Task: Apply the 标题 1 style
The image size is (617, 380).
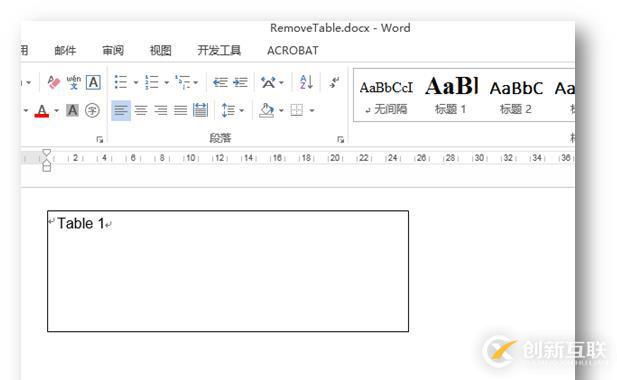Action: coord(451,96)
